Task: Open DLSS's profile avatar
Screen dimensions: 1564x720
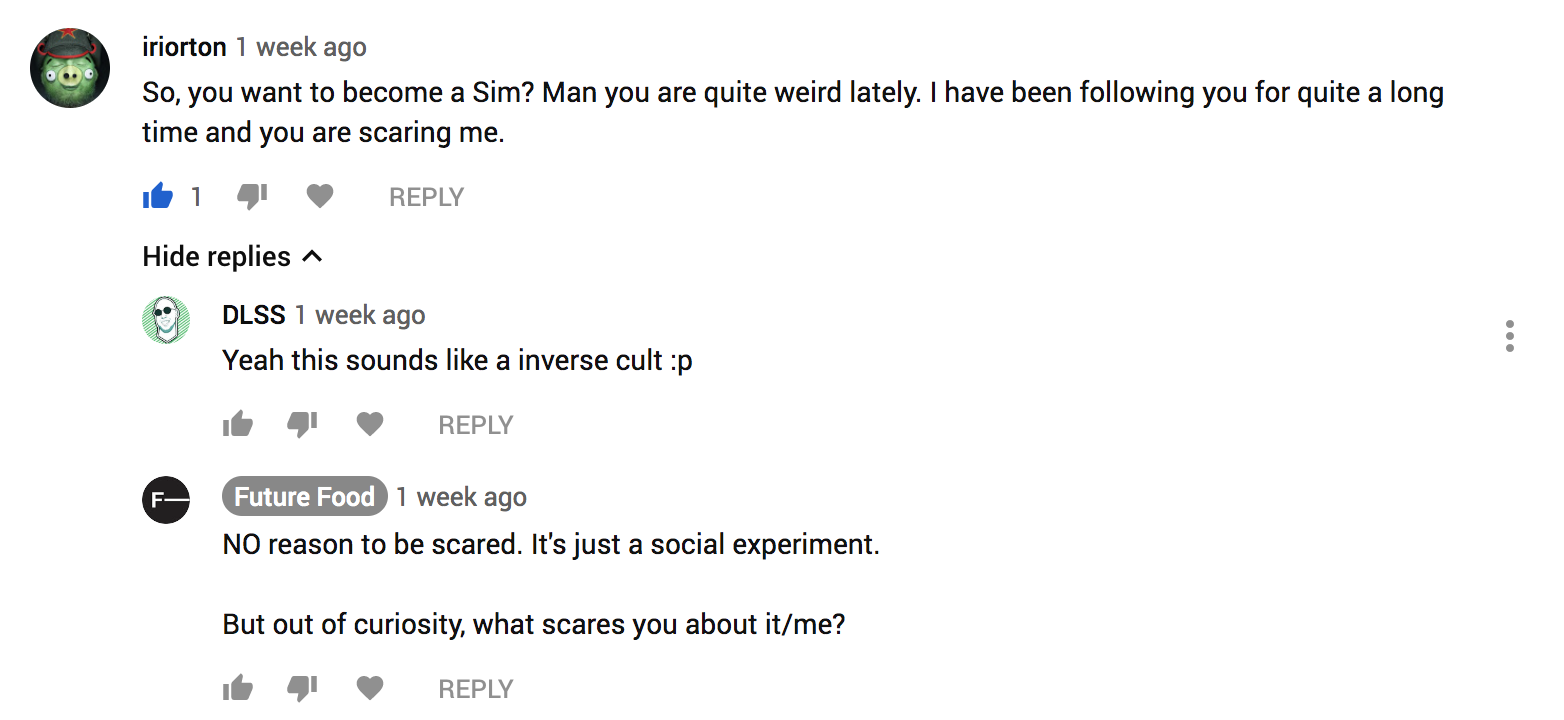Action: [166, 320]
